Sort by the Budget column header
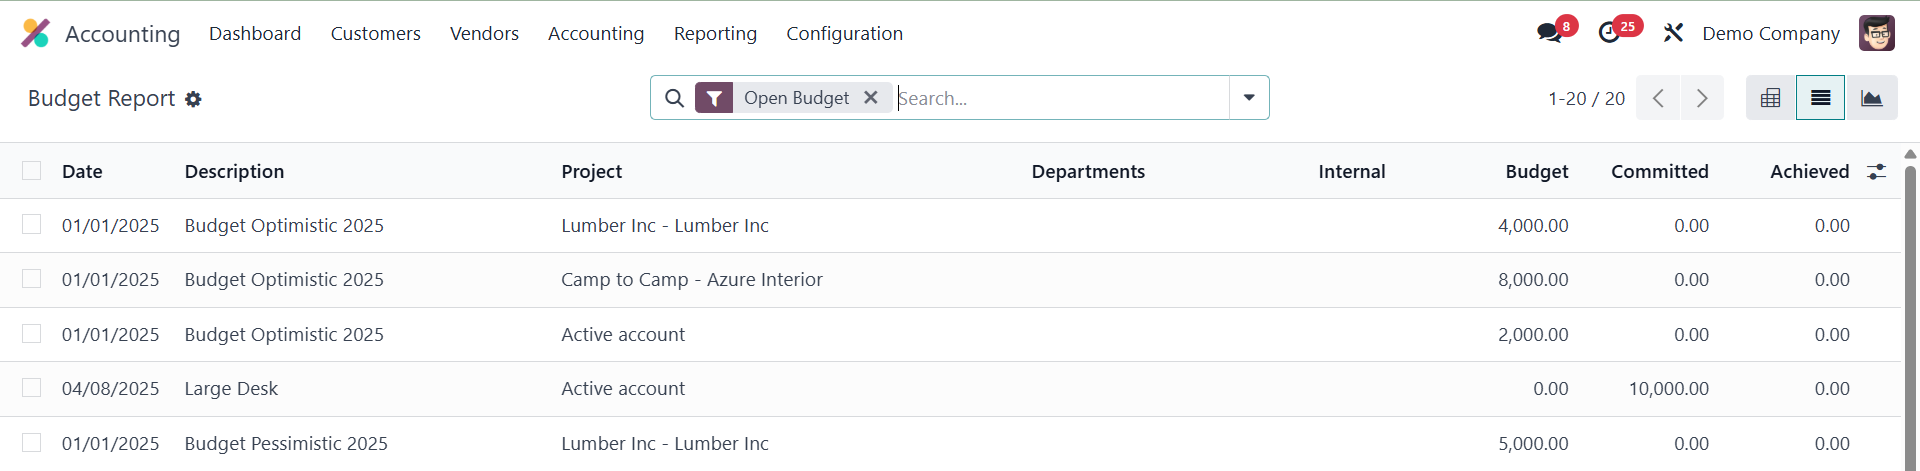This screenshot has width=1920, height=471. pos(1536,171)
